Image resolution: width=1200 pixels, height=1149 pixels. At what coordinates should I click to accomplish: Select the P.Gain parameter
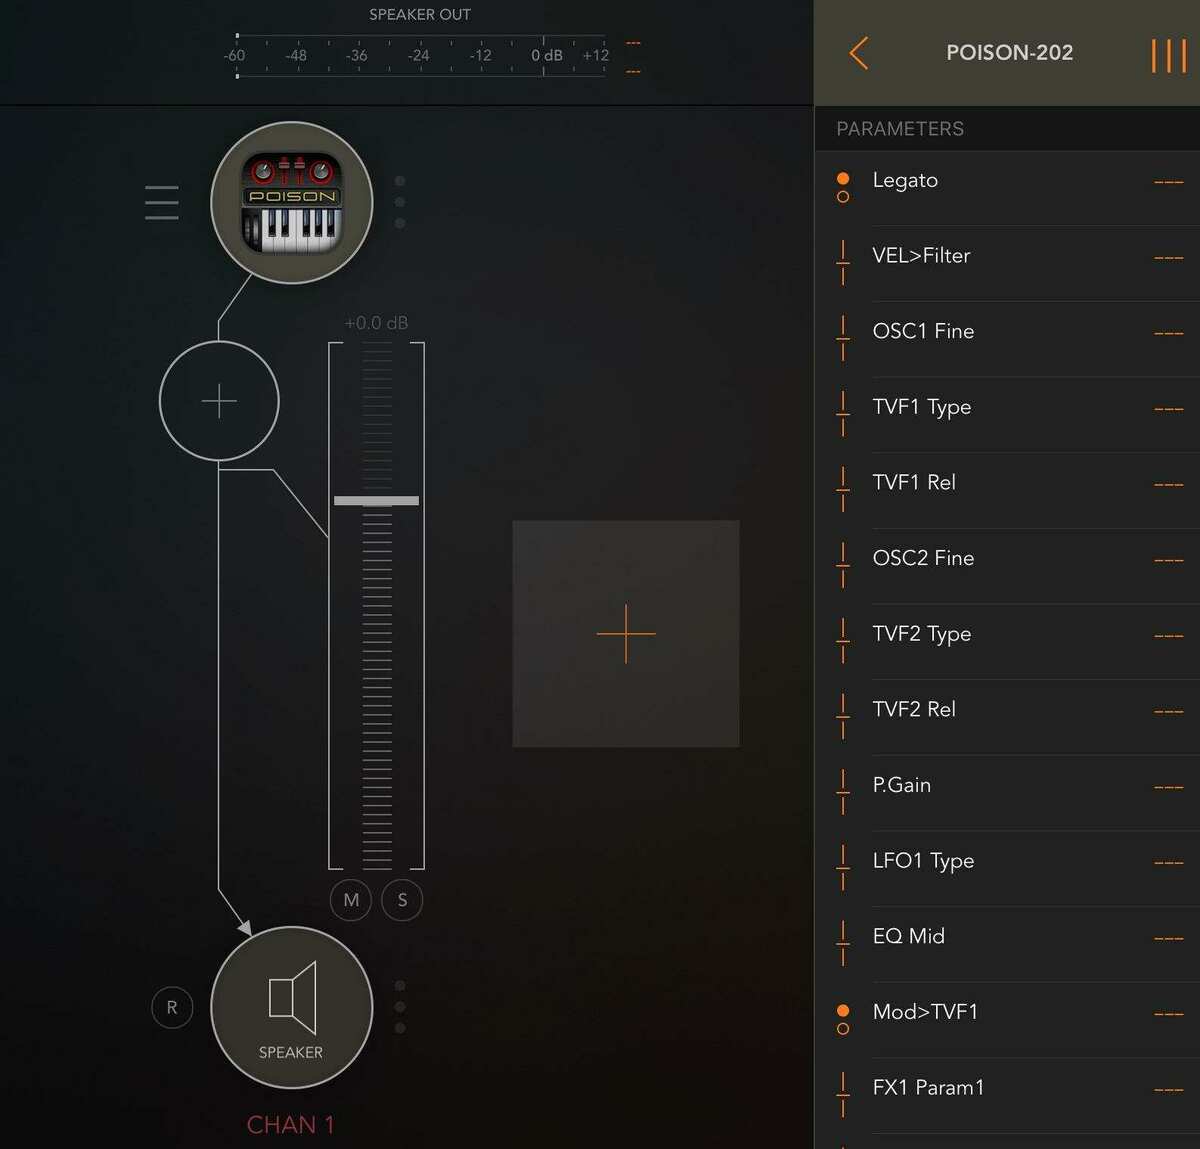[1007, 793]
